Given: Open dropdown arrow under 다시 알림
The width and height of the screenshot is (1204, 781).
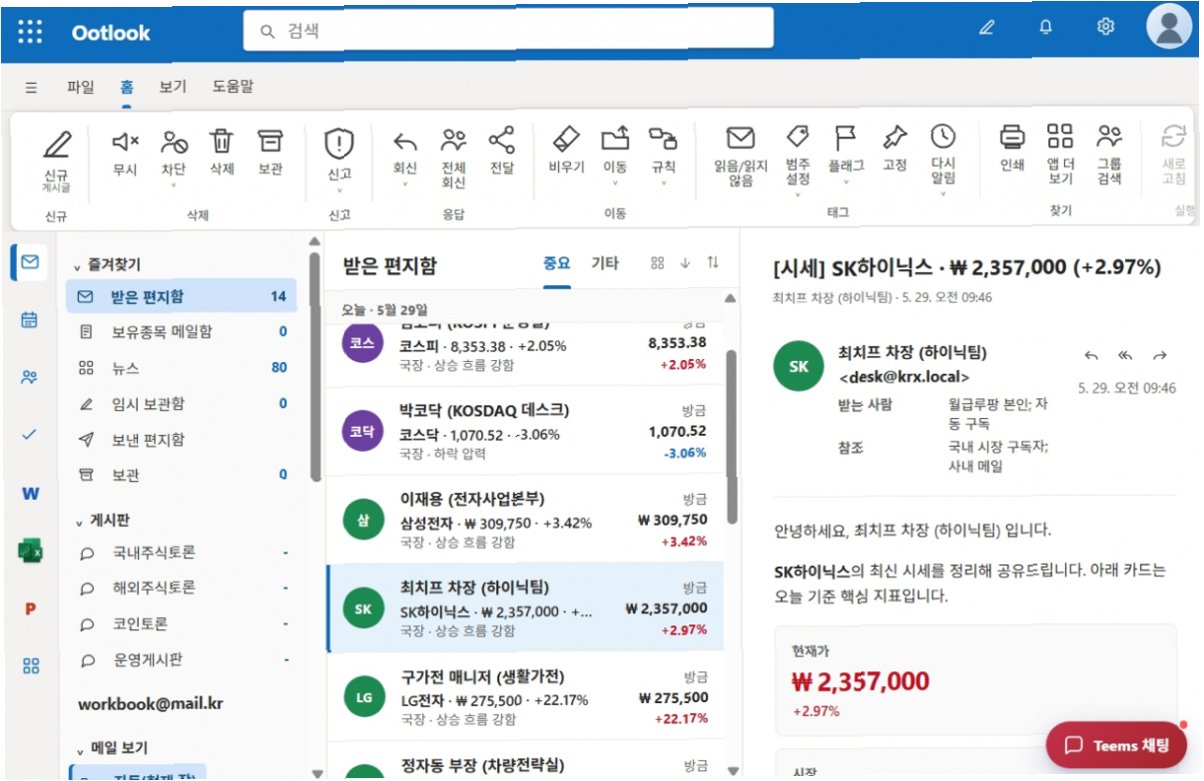Looking at the screenshot, I should point(943,193).
